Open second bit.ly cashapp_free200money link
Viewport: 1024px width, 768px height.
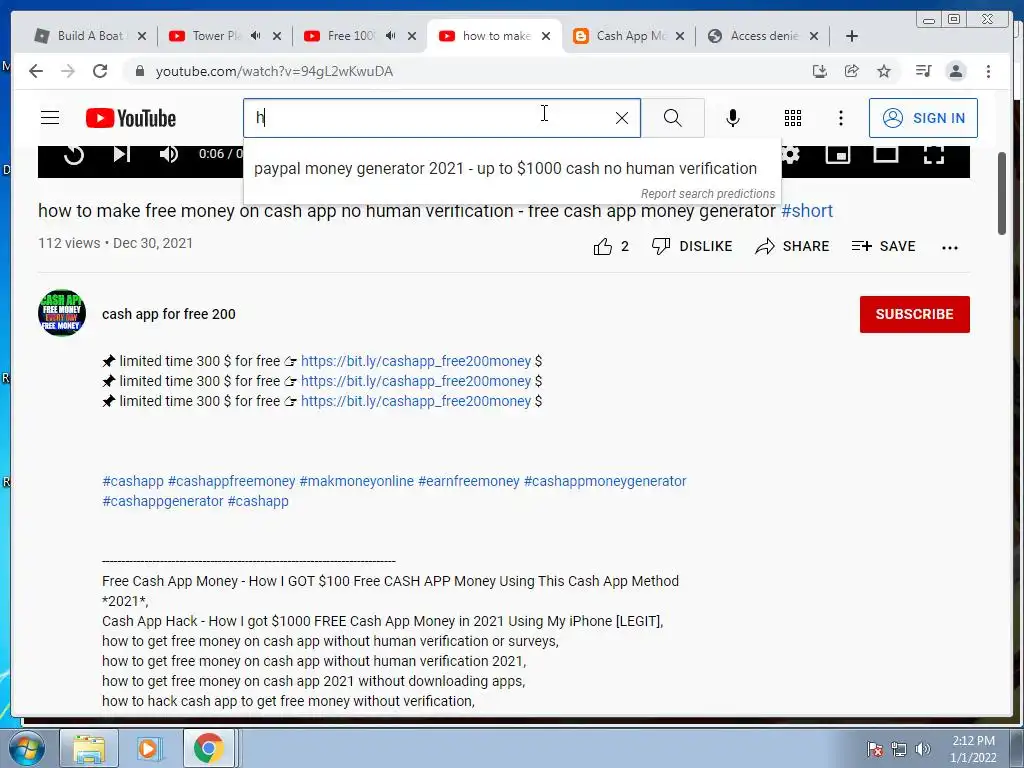pyautogui.click(x=416, y=381)
